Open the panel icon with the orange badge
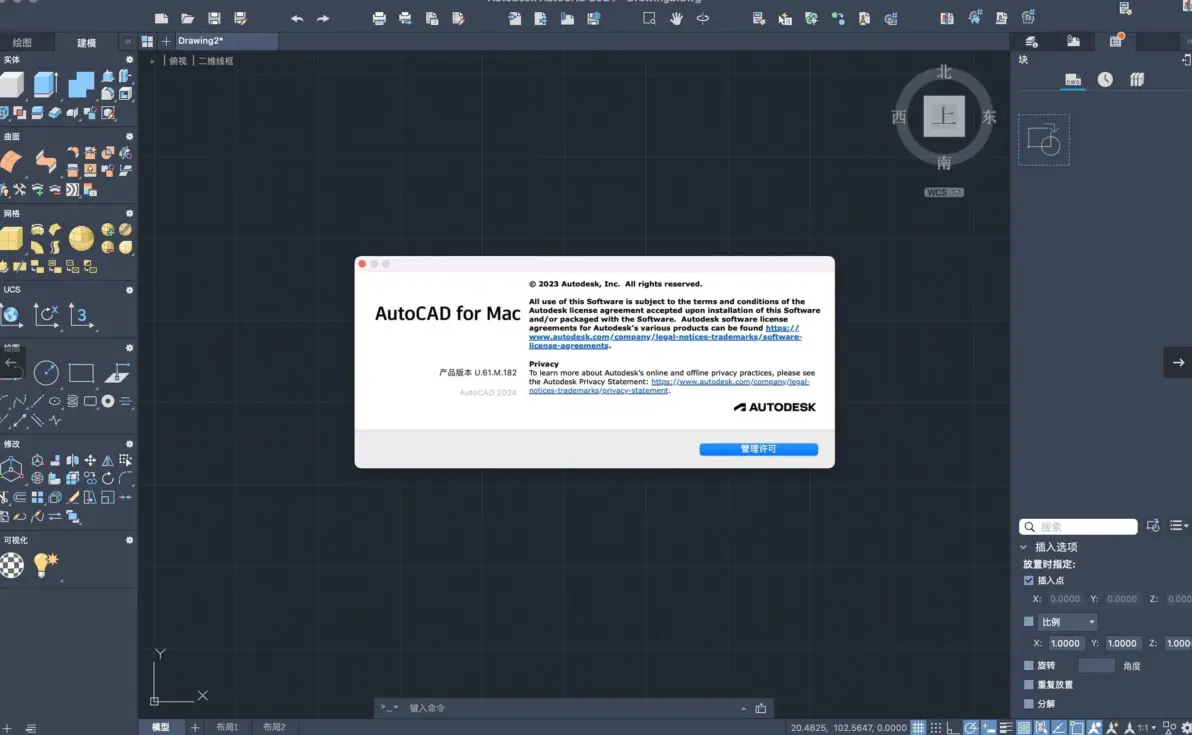 (1116, 41)
